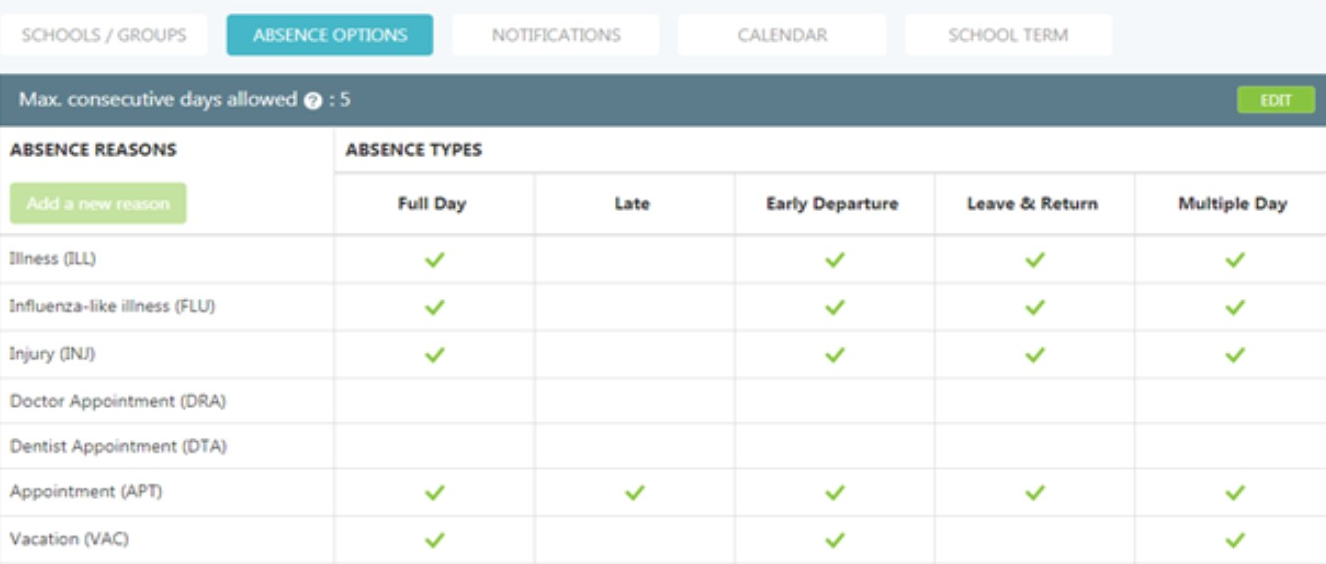
Task: Click the Vacation Multiple Day checkmark
Action: [1235, 540]
